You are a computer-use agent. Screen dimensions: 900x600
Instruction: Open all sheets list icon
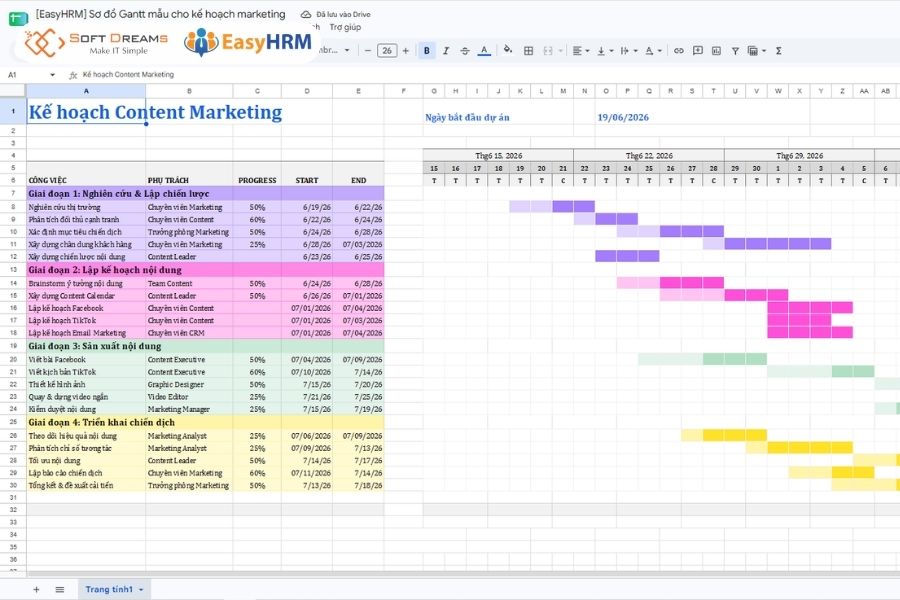click(60, 589)
